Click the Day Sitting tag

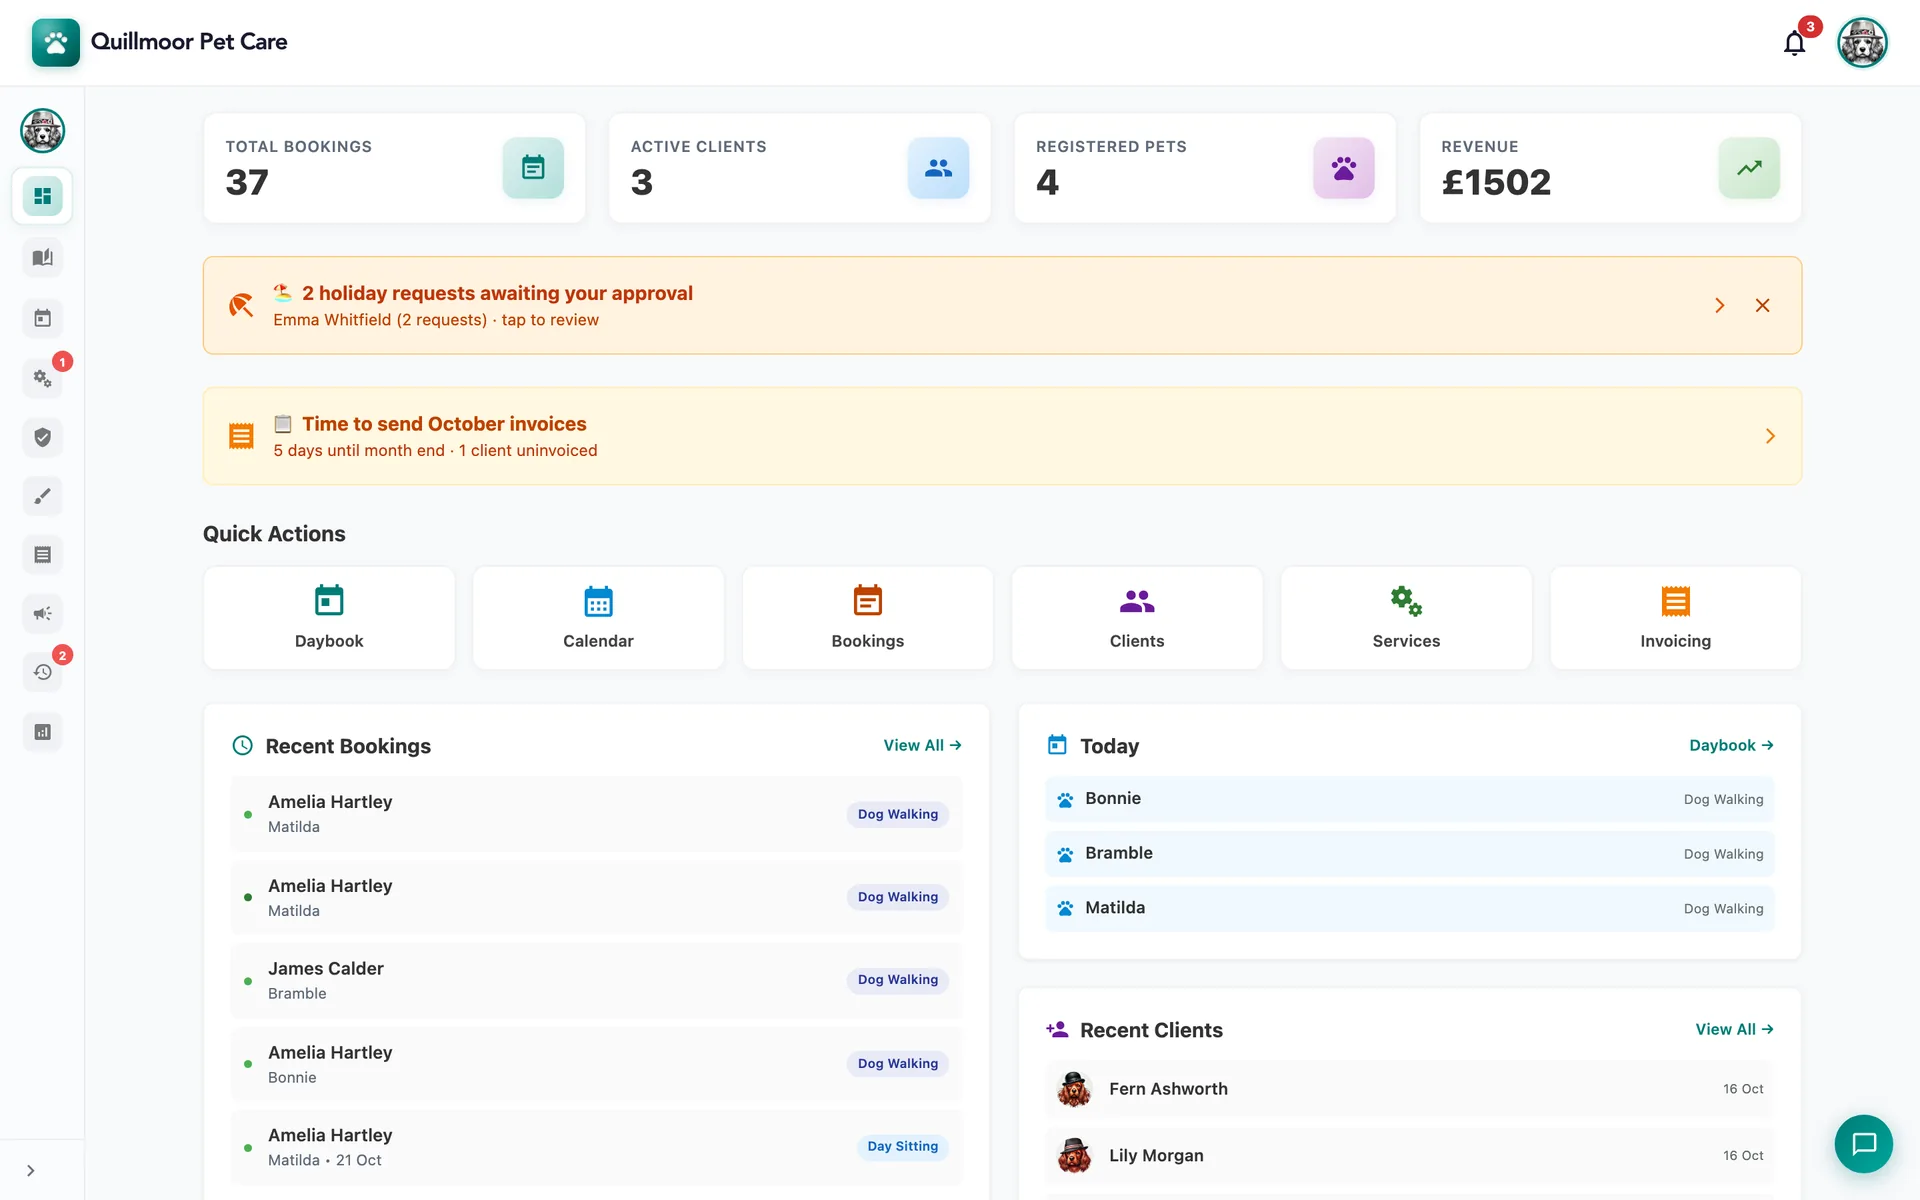click(x=903, y=1147)
